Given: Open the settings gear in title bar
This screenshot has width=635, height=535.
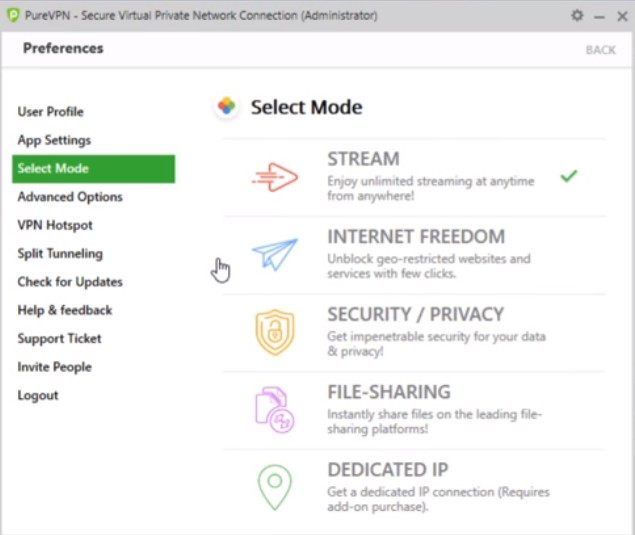Looking at the screenshot, I should click(577, 16).
